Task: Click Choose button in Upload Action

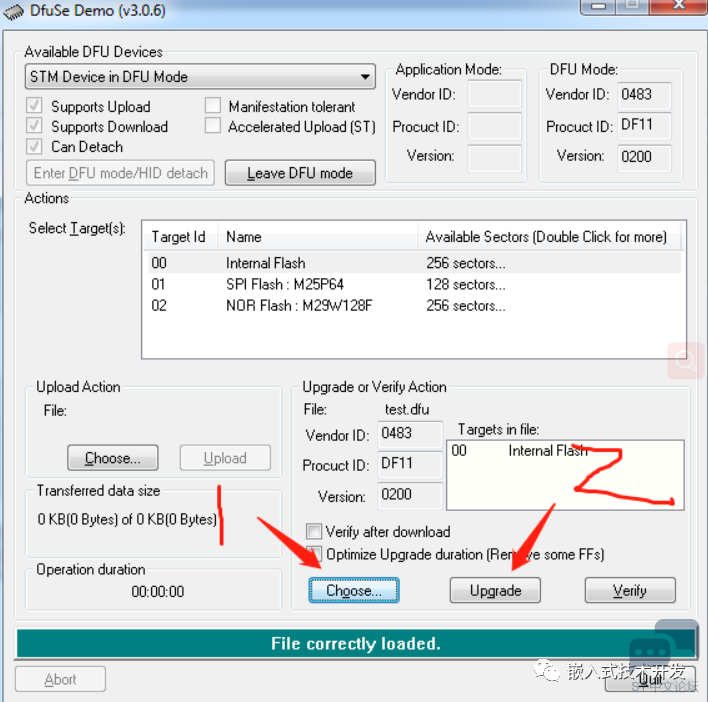Action: (113, 458)
